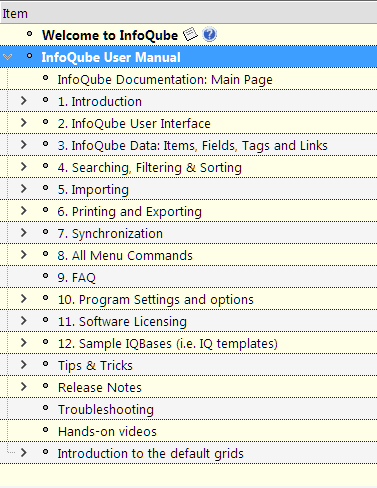This screenshot has width=377, height=488.
Task: Open InfoQube Documentation: Main Page
Action: 165,80
